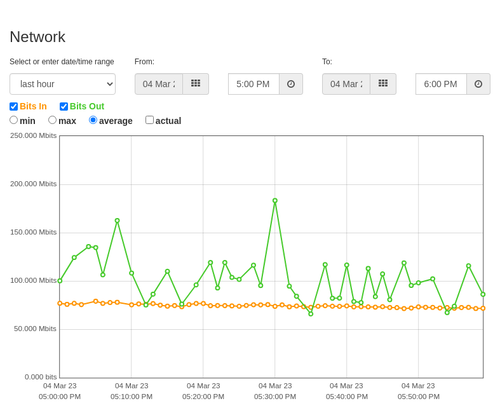
Task: Click the '50.000 Mbits' y-axis label
Action: [35, 329]
